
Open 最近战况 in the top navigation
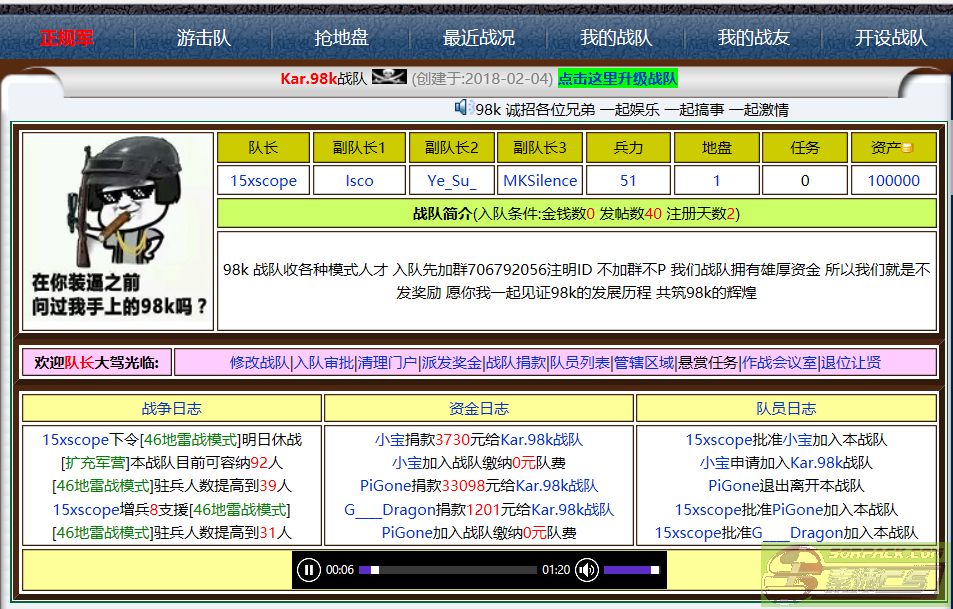(479, 38)
